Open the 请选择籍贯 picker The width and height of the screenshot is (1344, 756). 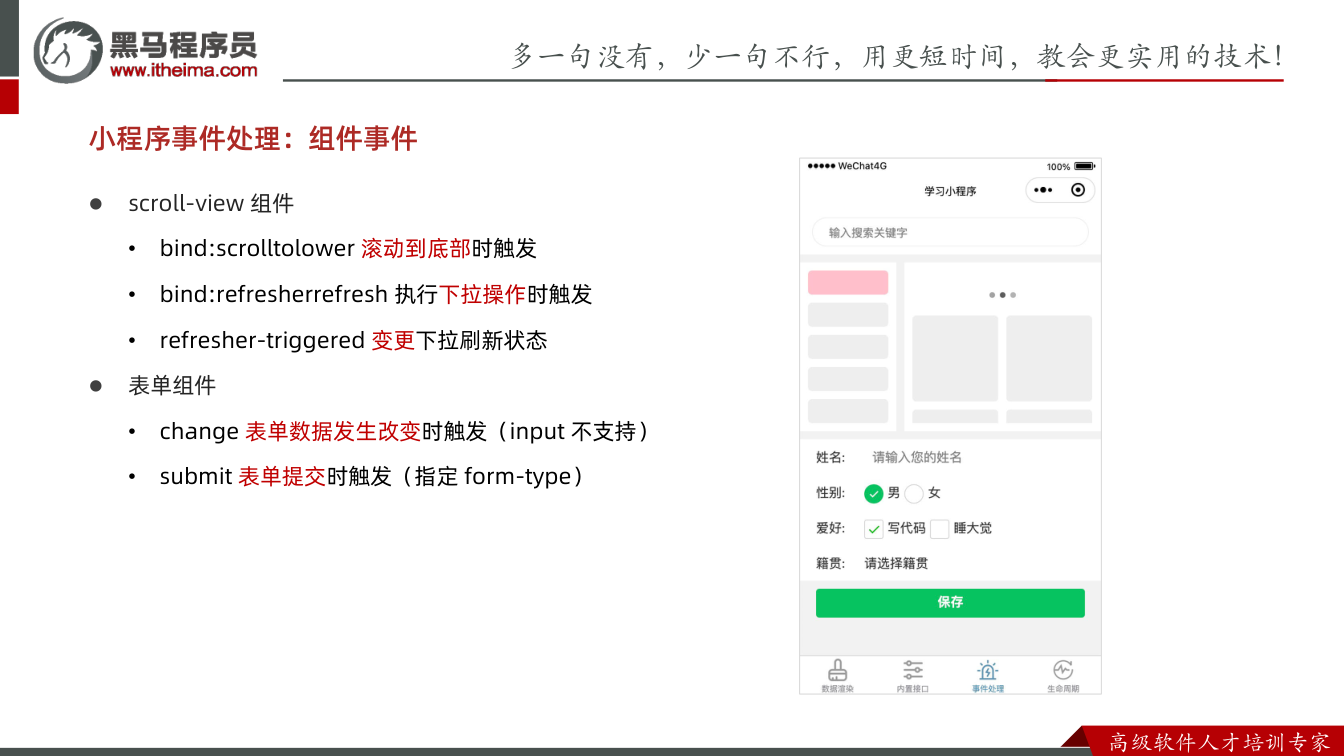click(x=897, y=564)
